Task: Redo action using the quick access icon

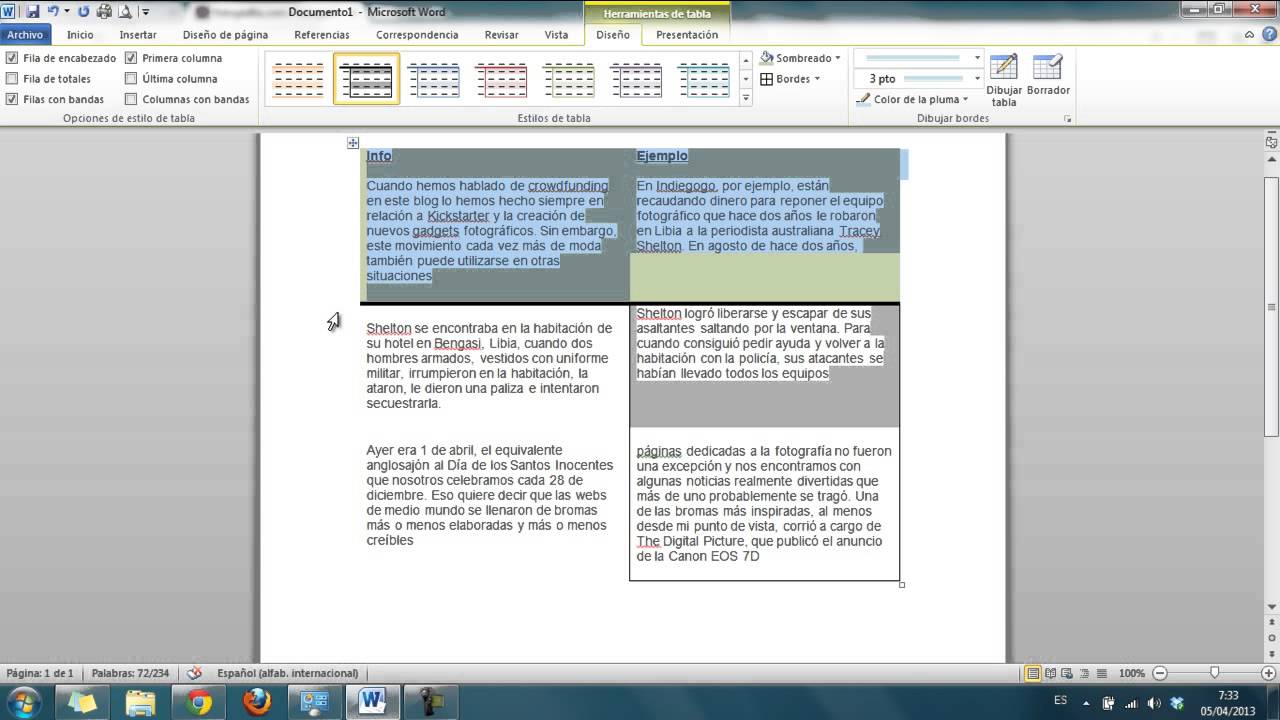Action: (83, 12)
